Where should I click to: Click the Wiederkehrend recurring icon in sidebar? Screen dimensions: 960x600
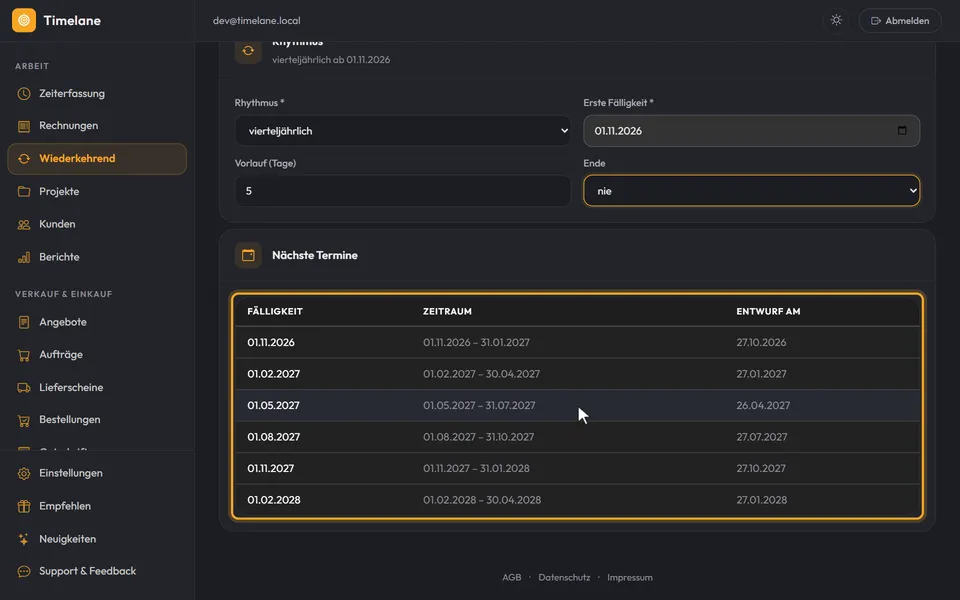tap(24, 159)
